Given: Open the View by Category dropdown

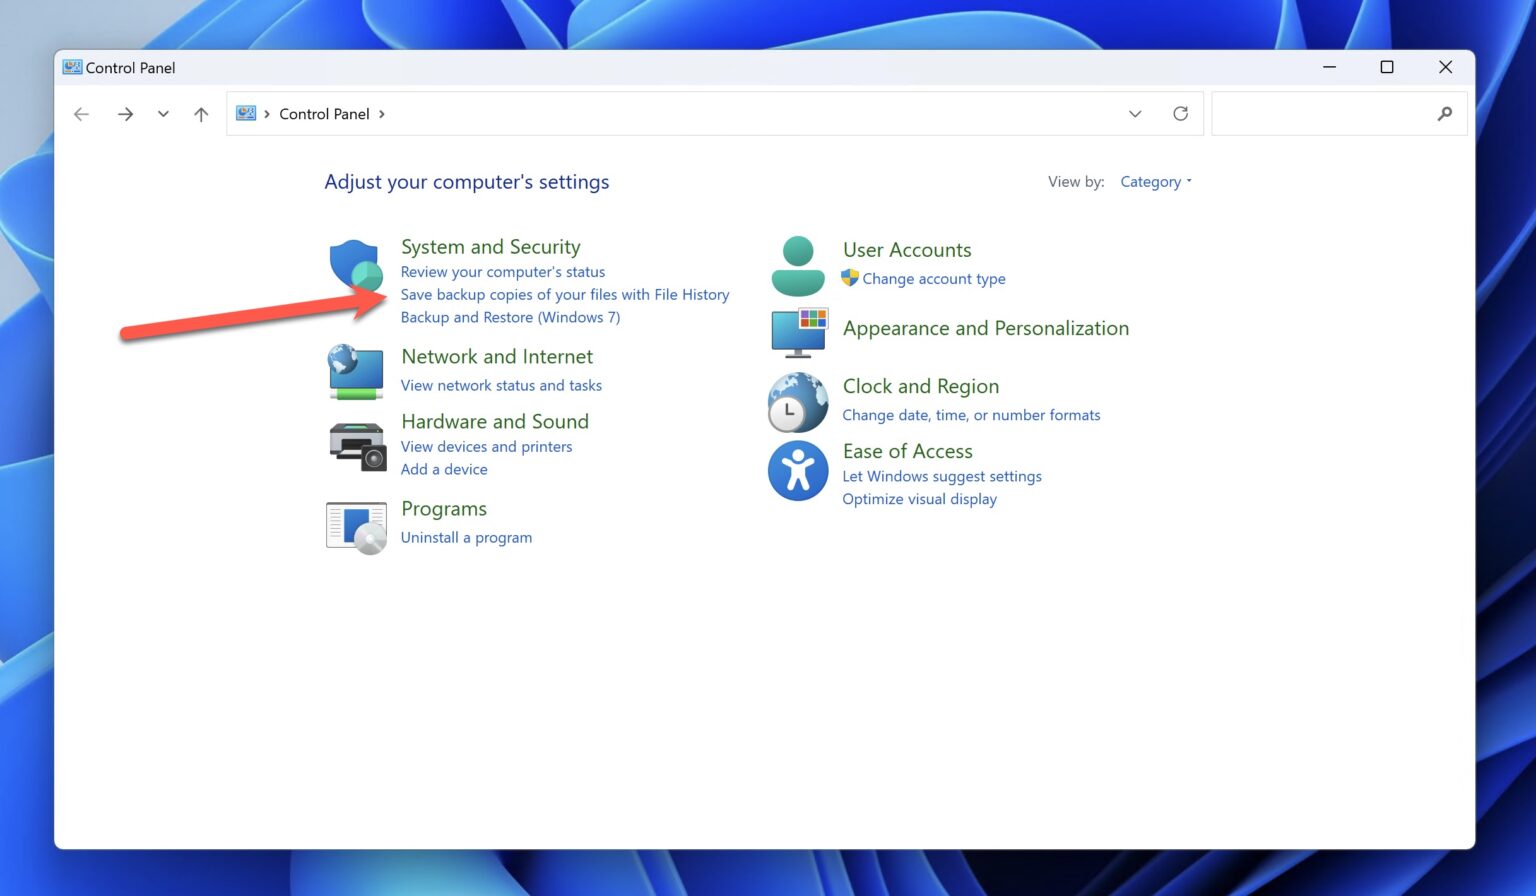Looking at the screenshot, I should coord(1155,181).
